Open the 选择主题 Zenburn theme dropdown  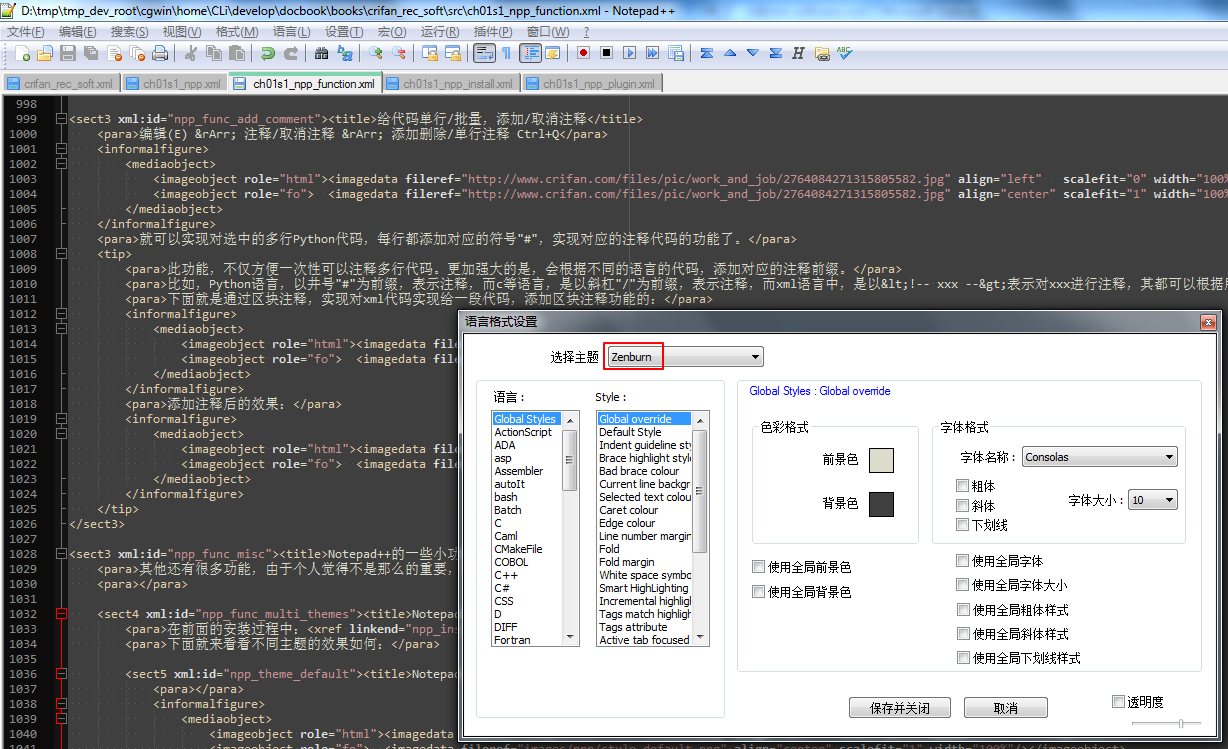point(685,357)
